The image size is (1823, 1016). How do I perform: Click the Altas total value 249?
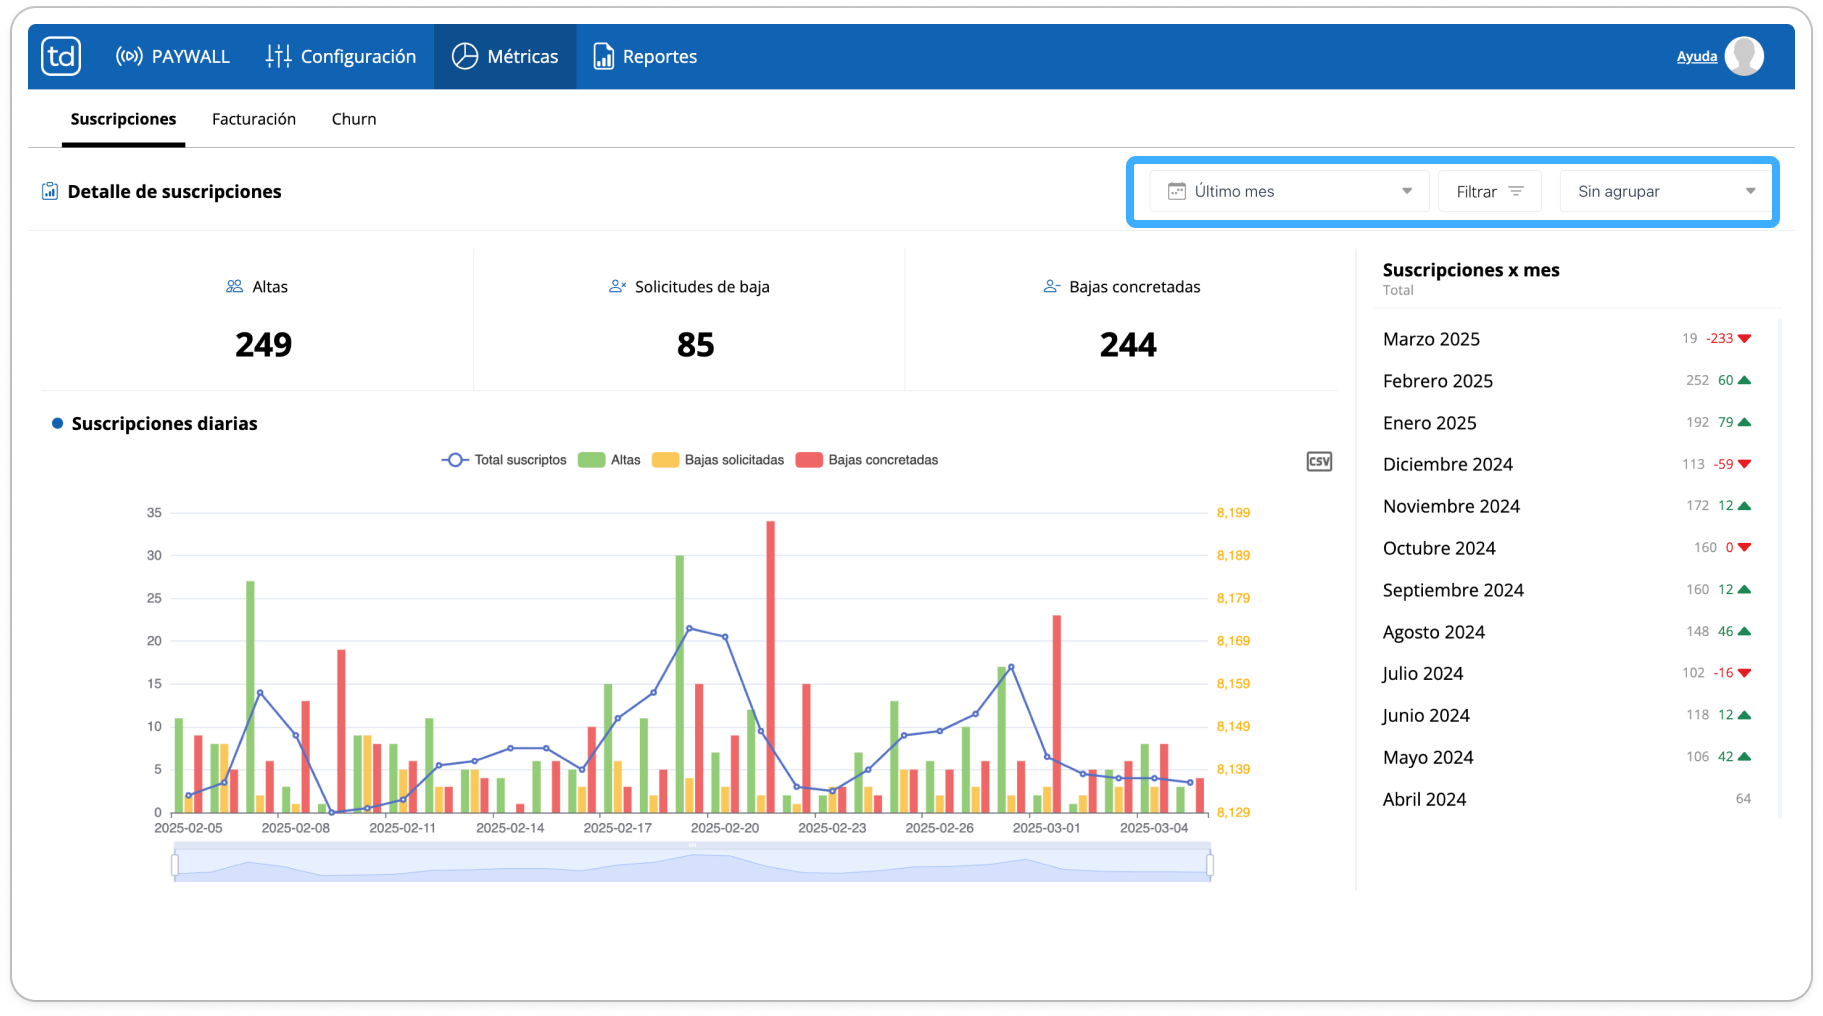click(x=264, y=345)
